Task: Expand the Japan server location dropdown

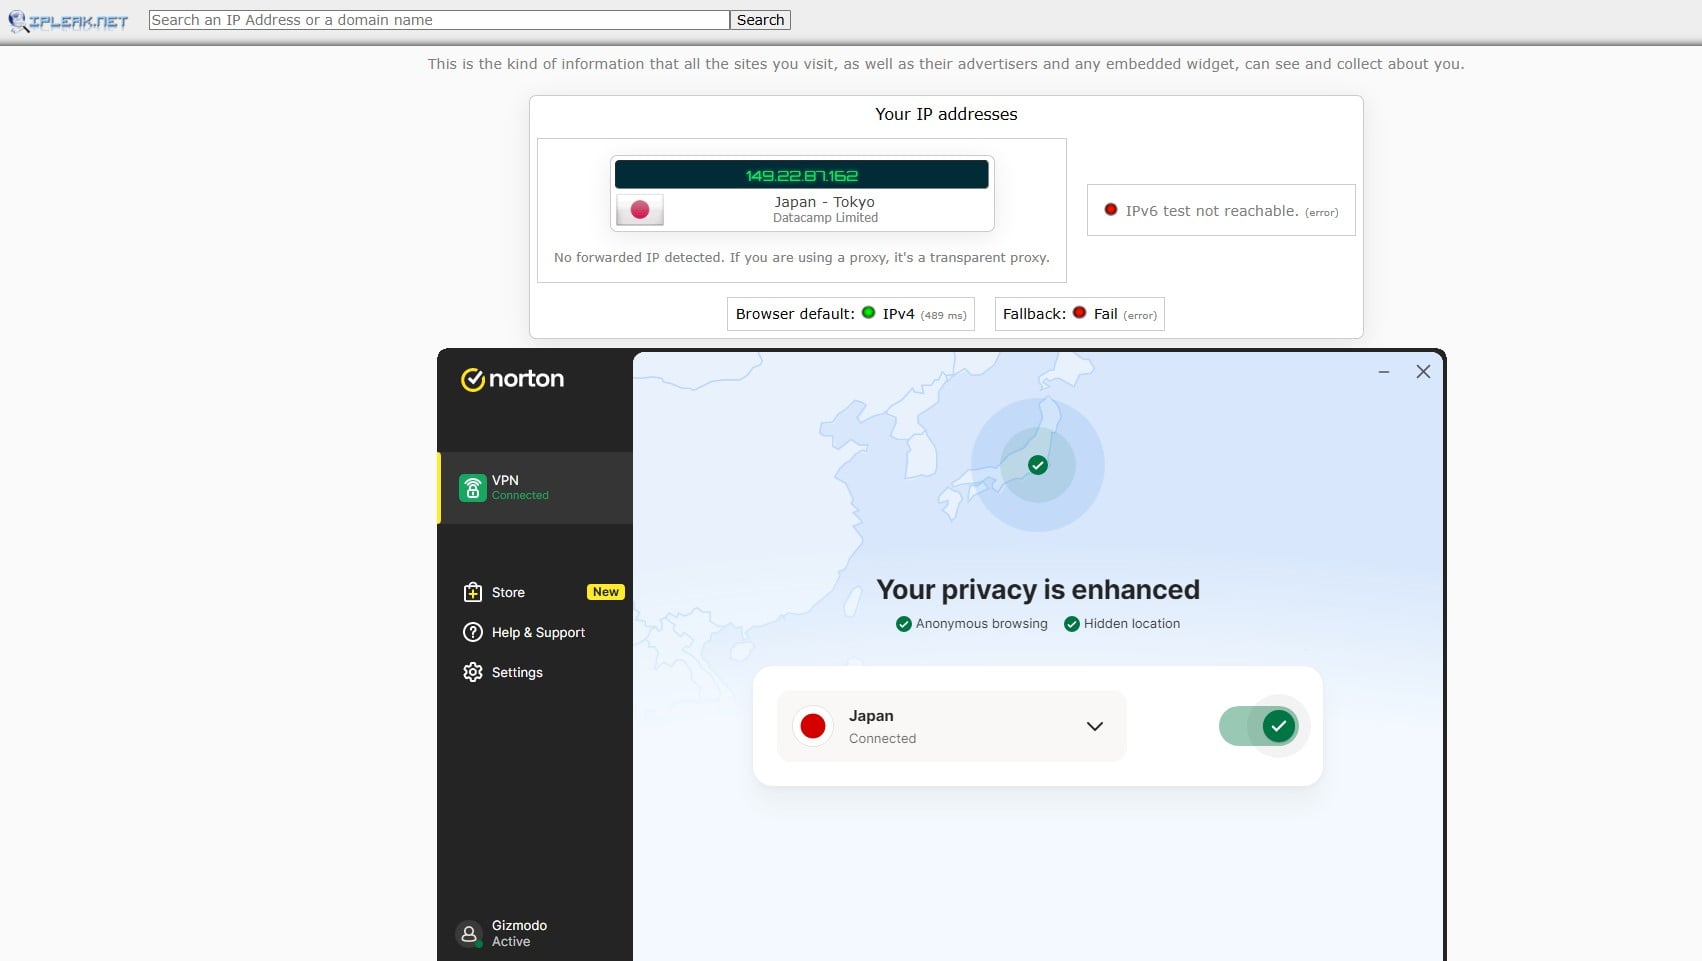Action: 1094,726
